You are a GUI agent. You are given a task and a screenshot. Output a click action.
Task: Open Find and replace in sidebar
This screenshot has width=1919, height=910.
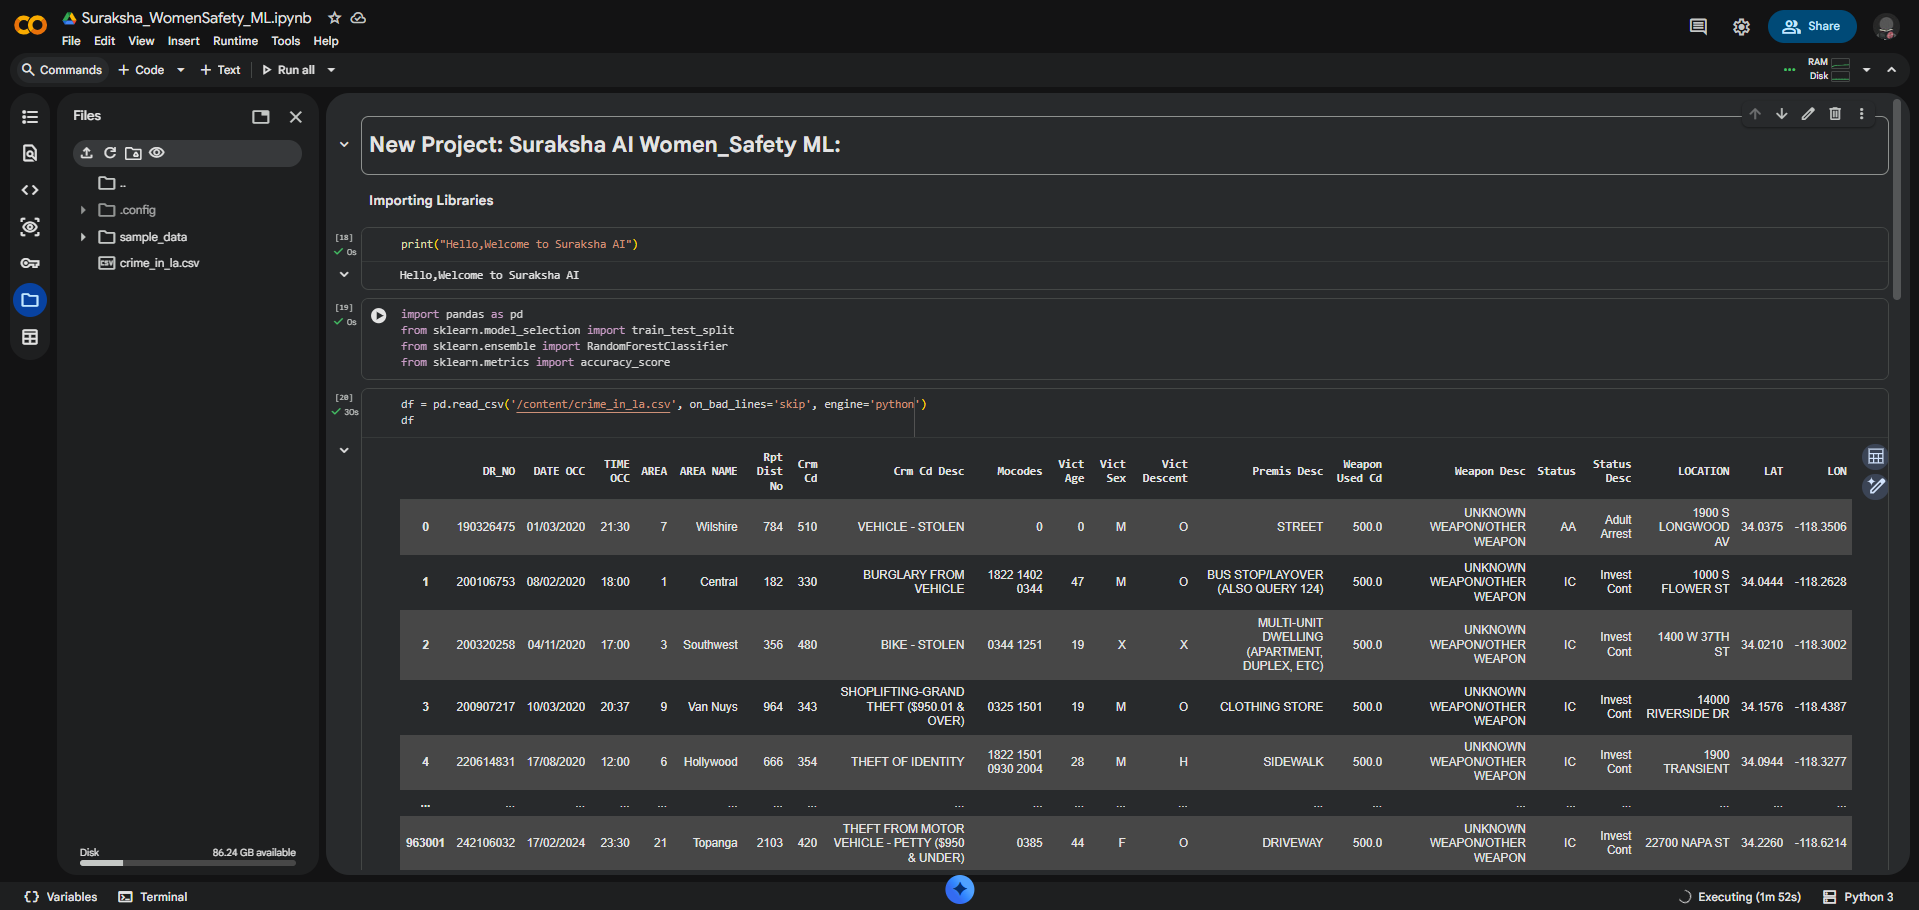click(x=30, y=153)
